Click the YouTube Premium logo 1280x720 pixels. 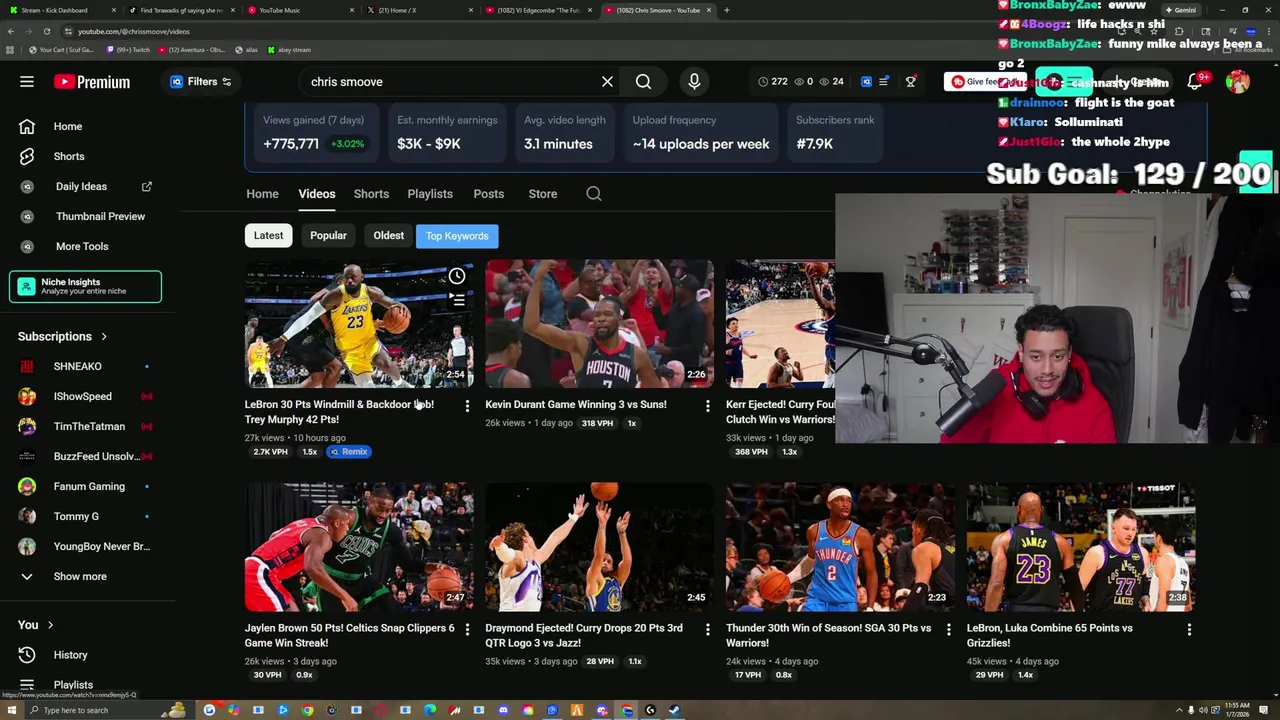click(x=92, y=82)
